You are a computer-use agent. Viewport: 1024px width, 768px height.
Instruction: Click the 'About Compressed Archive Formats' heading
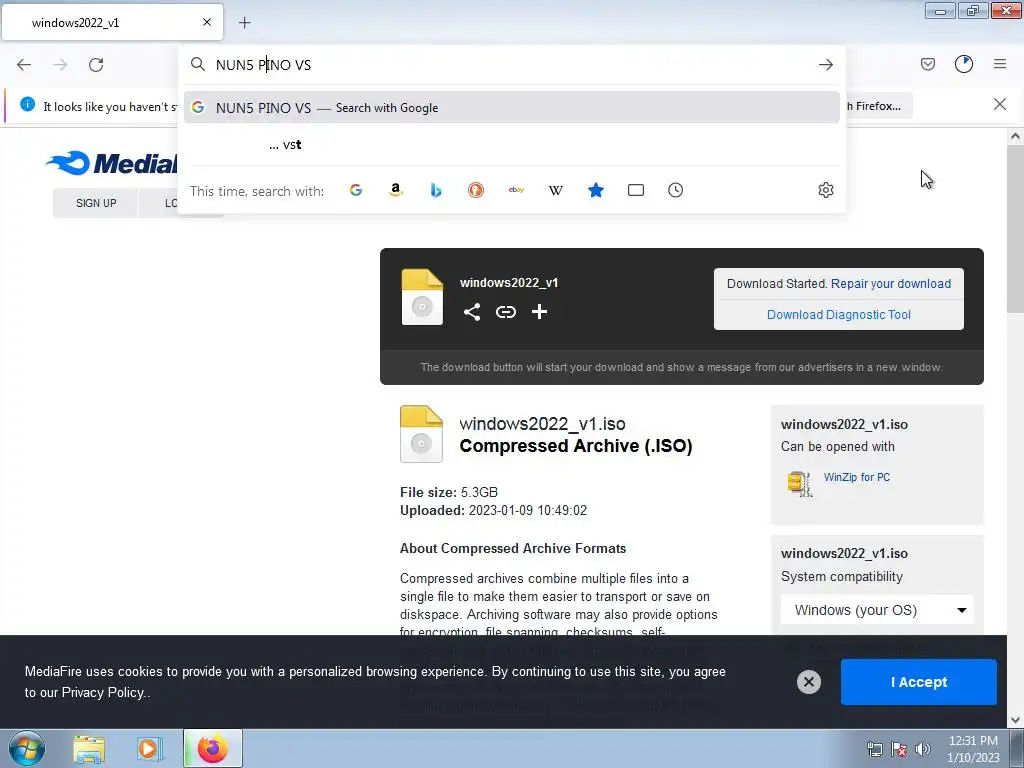(x=513, y=549)
